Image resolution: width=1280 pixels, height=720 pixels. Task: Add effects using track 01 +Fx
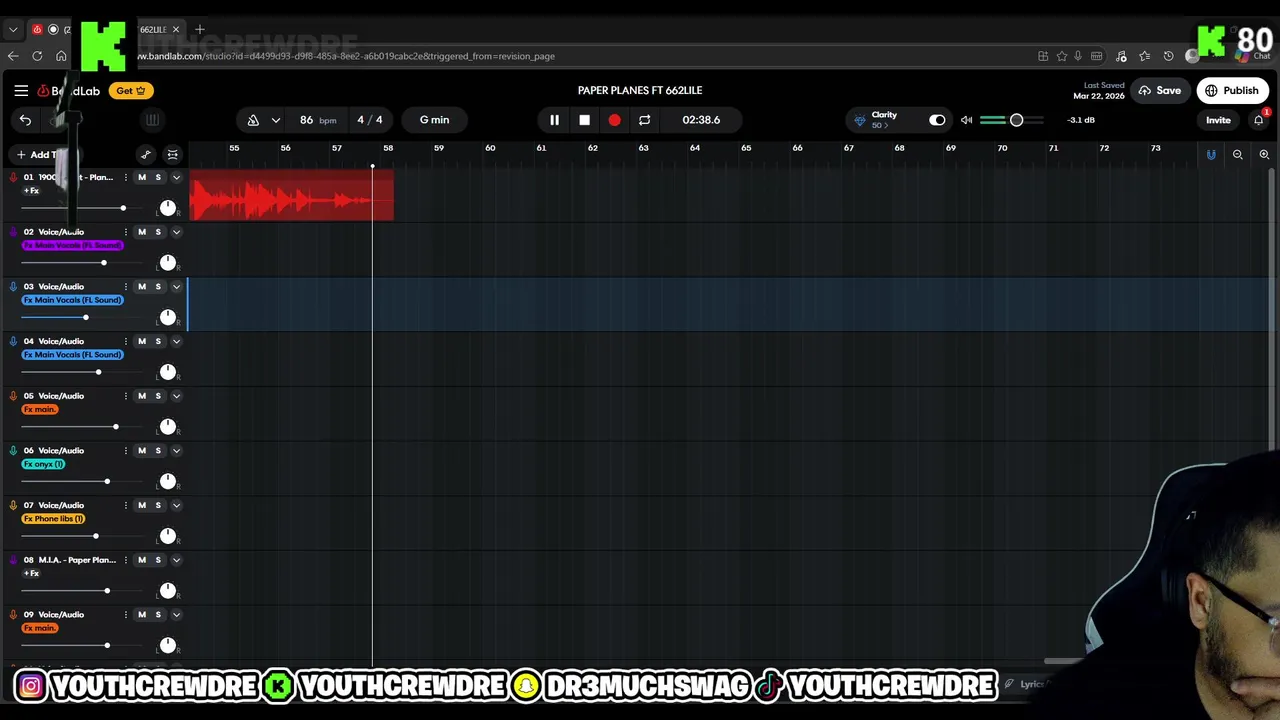click(x=31, y=191)
